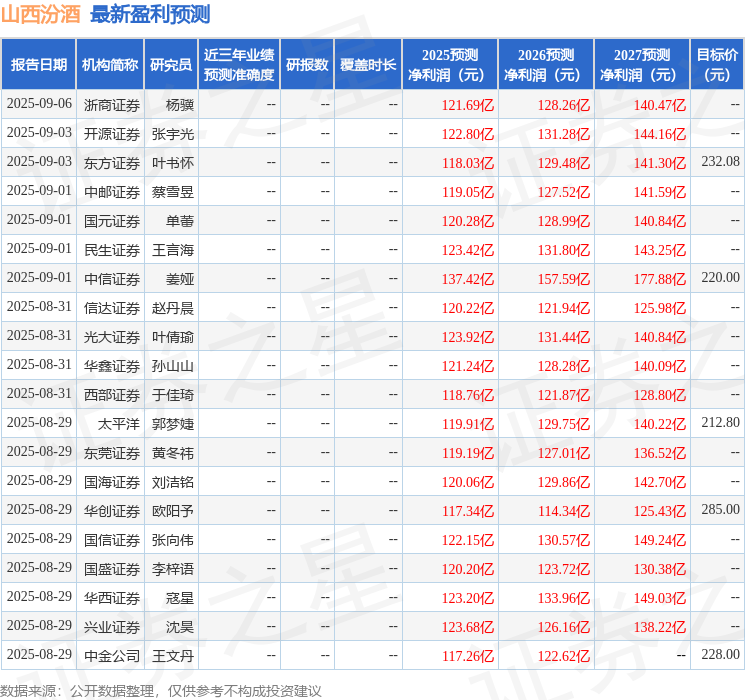Select the 国海证券 institution cell
The height and width of the screenshot is (700, 745).
(112, 482)
